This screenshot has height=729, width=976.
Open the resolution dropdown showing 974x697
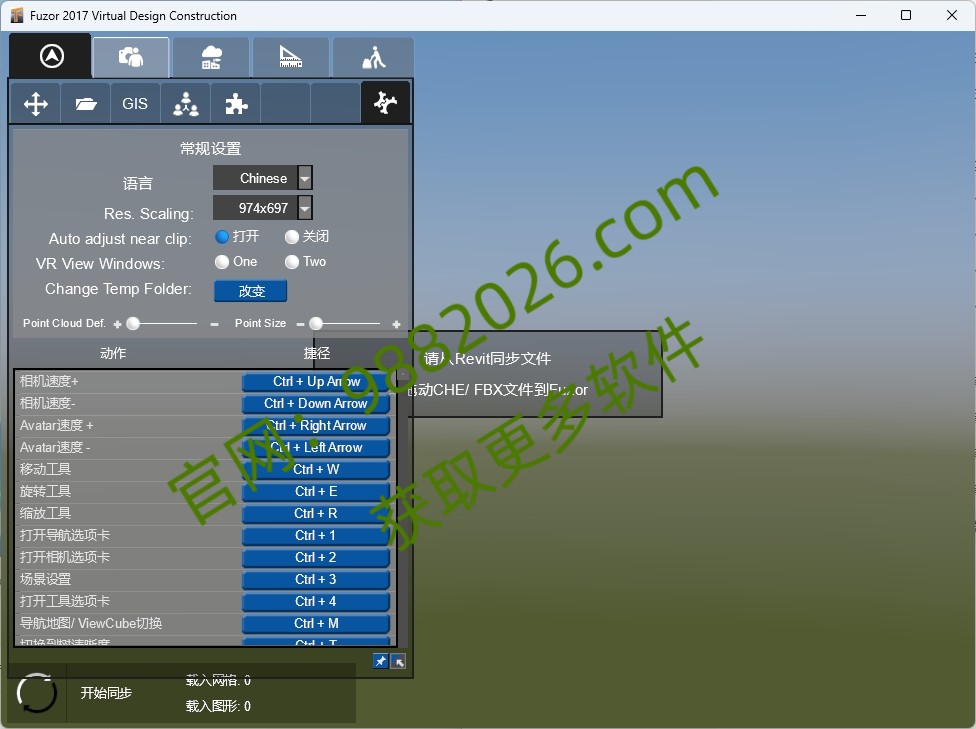[263, 208]
